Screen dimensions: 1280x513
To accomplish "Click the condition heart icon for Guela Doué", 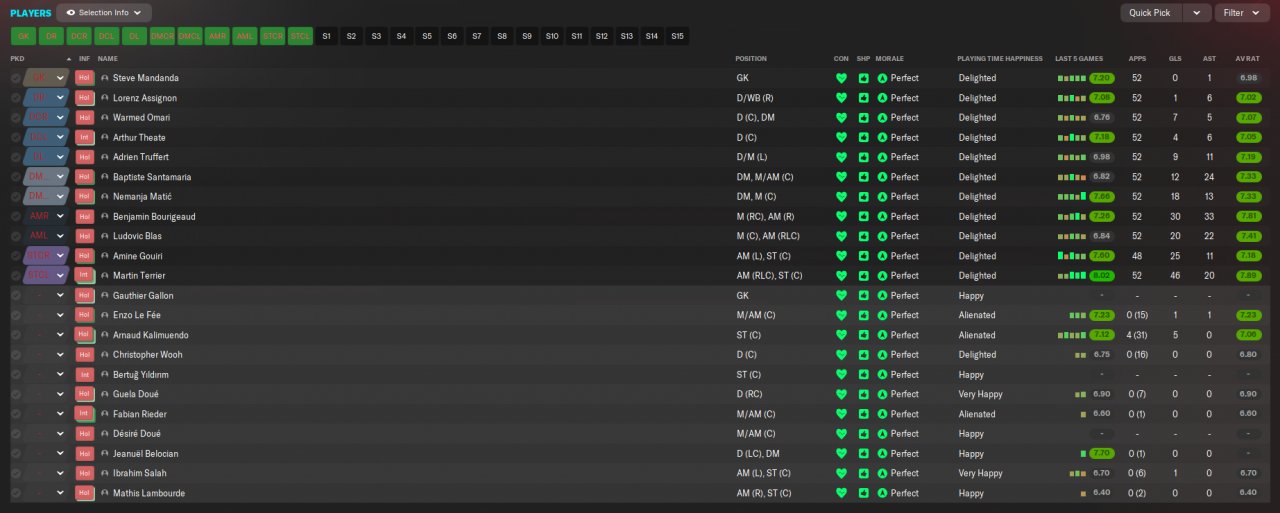I will 841,394.
